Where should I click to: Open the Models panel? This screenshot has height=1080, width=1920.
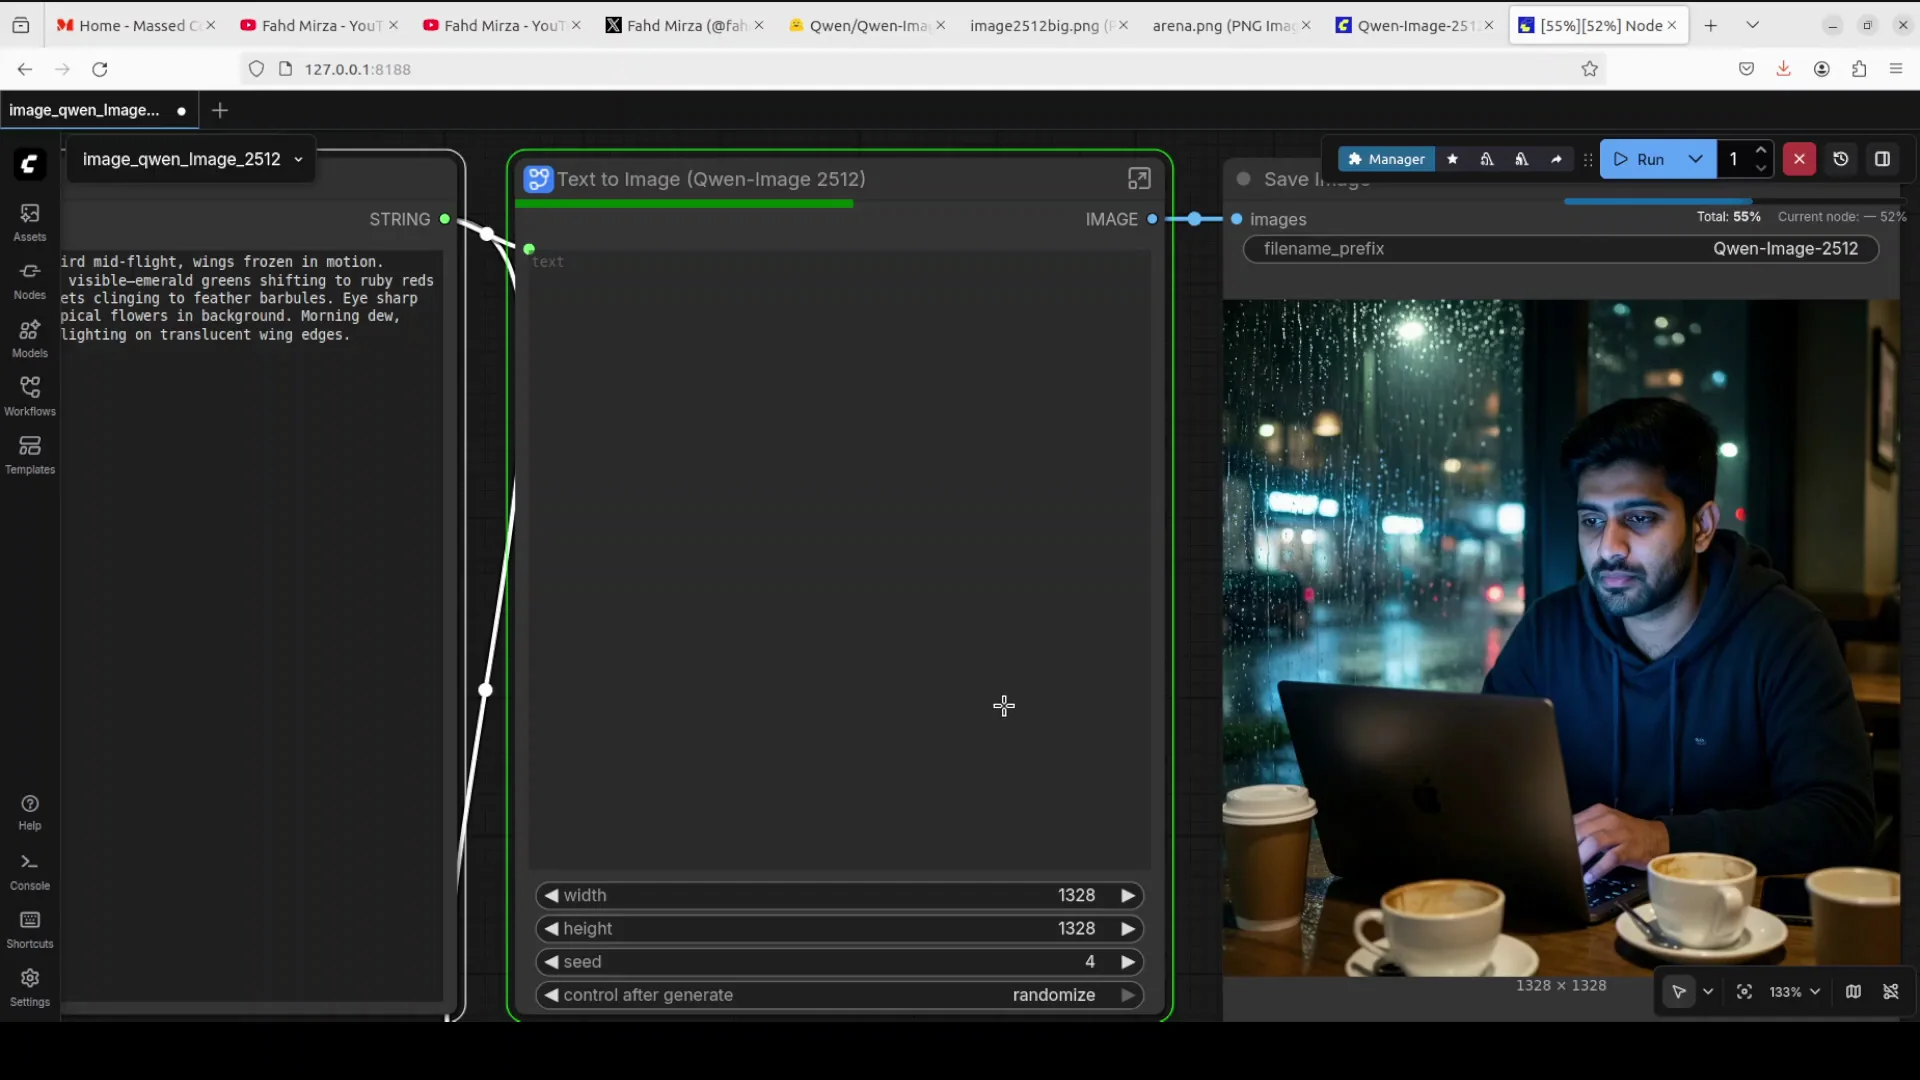(x=29, y=339)
